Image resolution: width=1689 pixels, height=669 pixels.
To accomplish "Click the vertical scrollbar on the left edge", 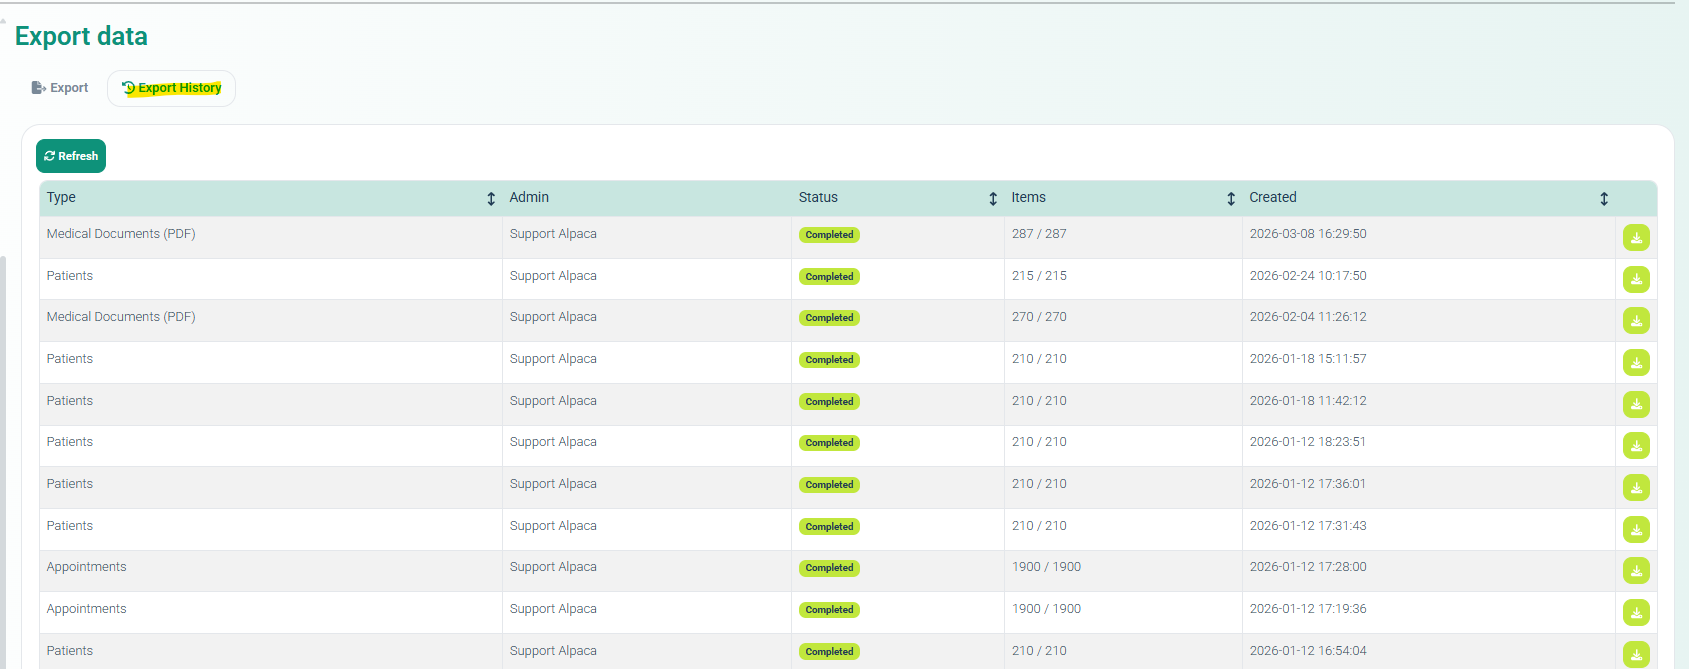I will pos(3,450).
